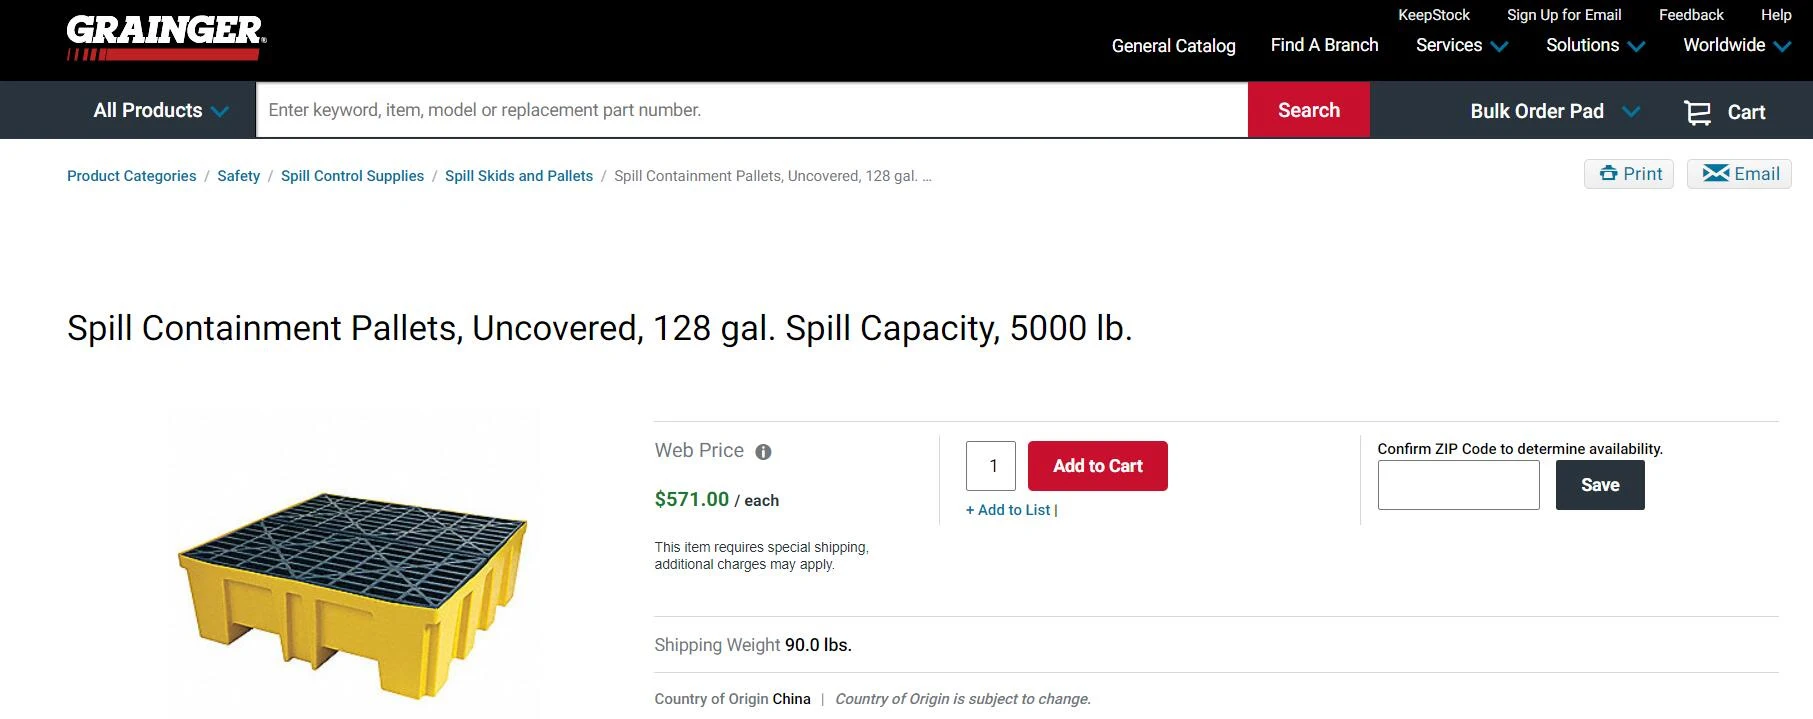Navigate to Spill Control Supplies breadcrumb
1813x719 pixels.
352,176
